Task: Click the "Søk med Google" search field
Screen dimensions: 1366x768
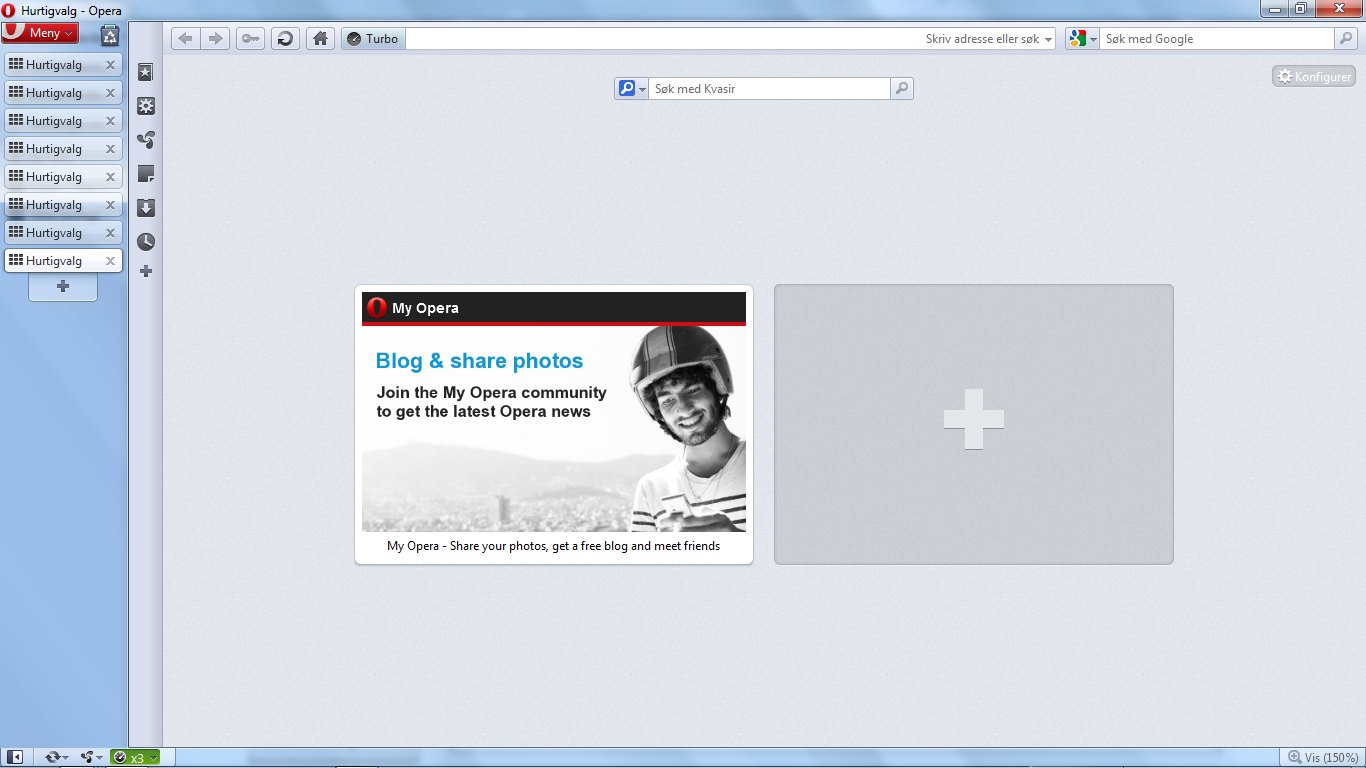Action: pyautogui.click(x=1217, y=39)
